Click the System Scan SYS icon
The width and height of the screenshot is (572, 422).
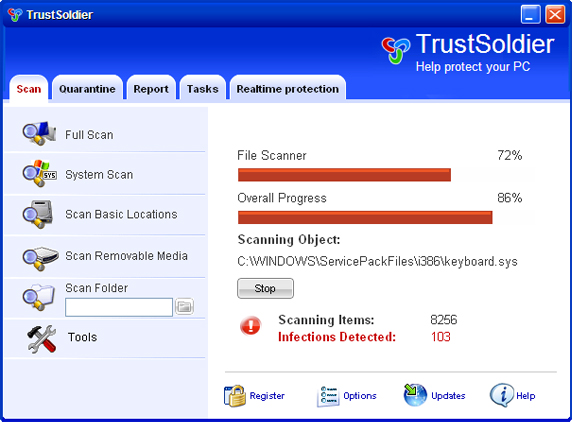39,174
